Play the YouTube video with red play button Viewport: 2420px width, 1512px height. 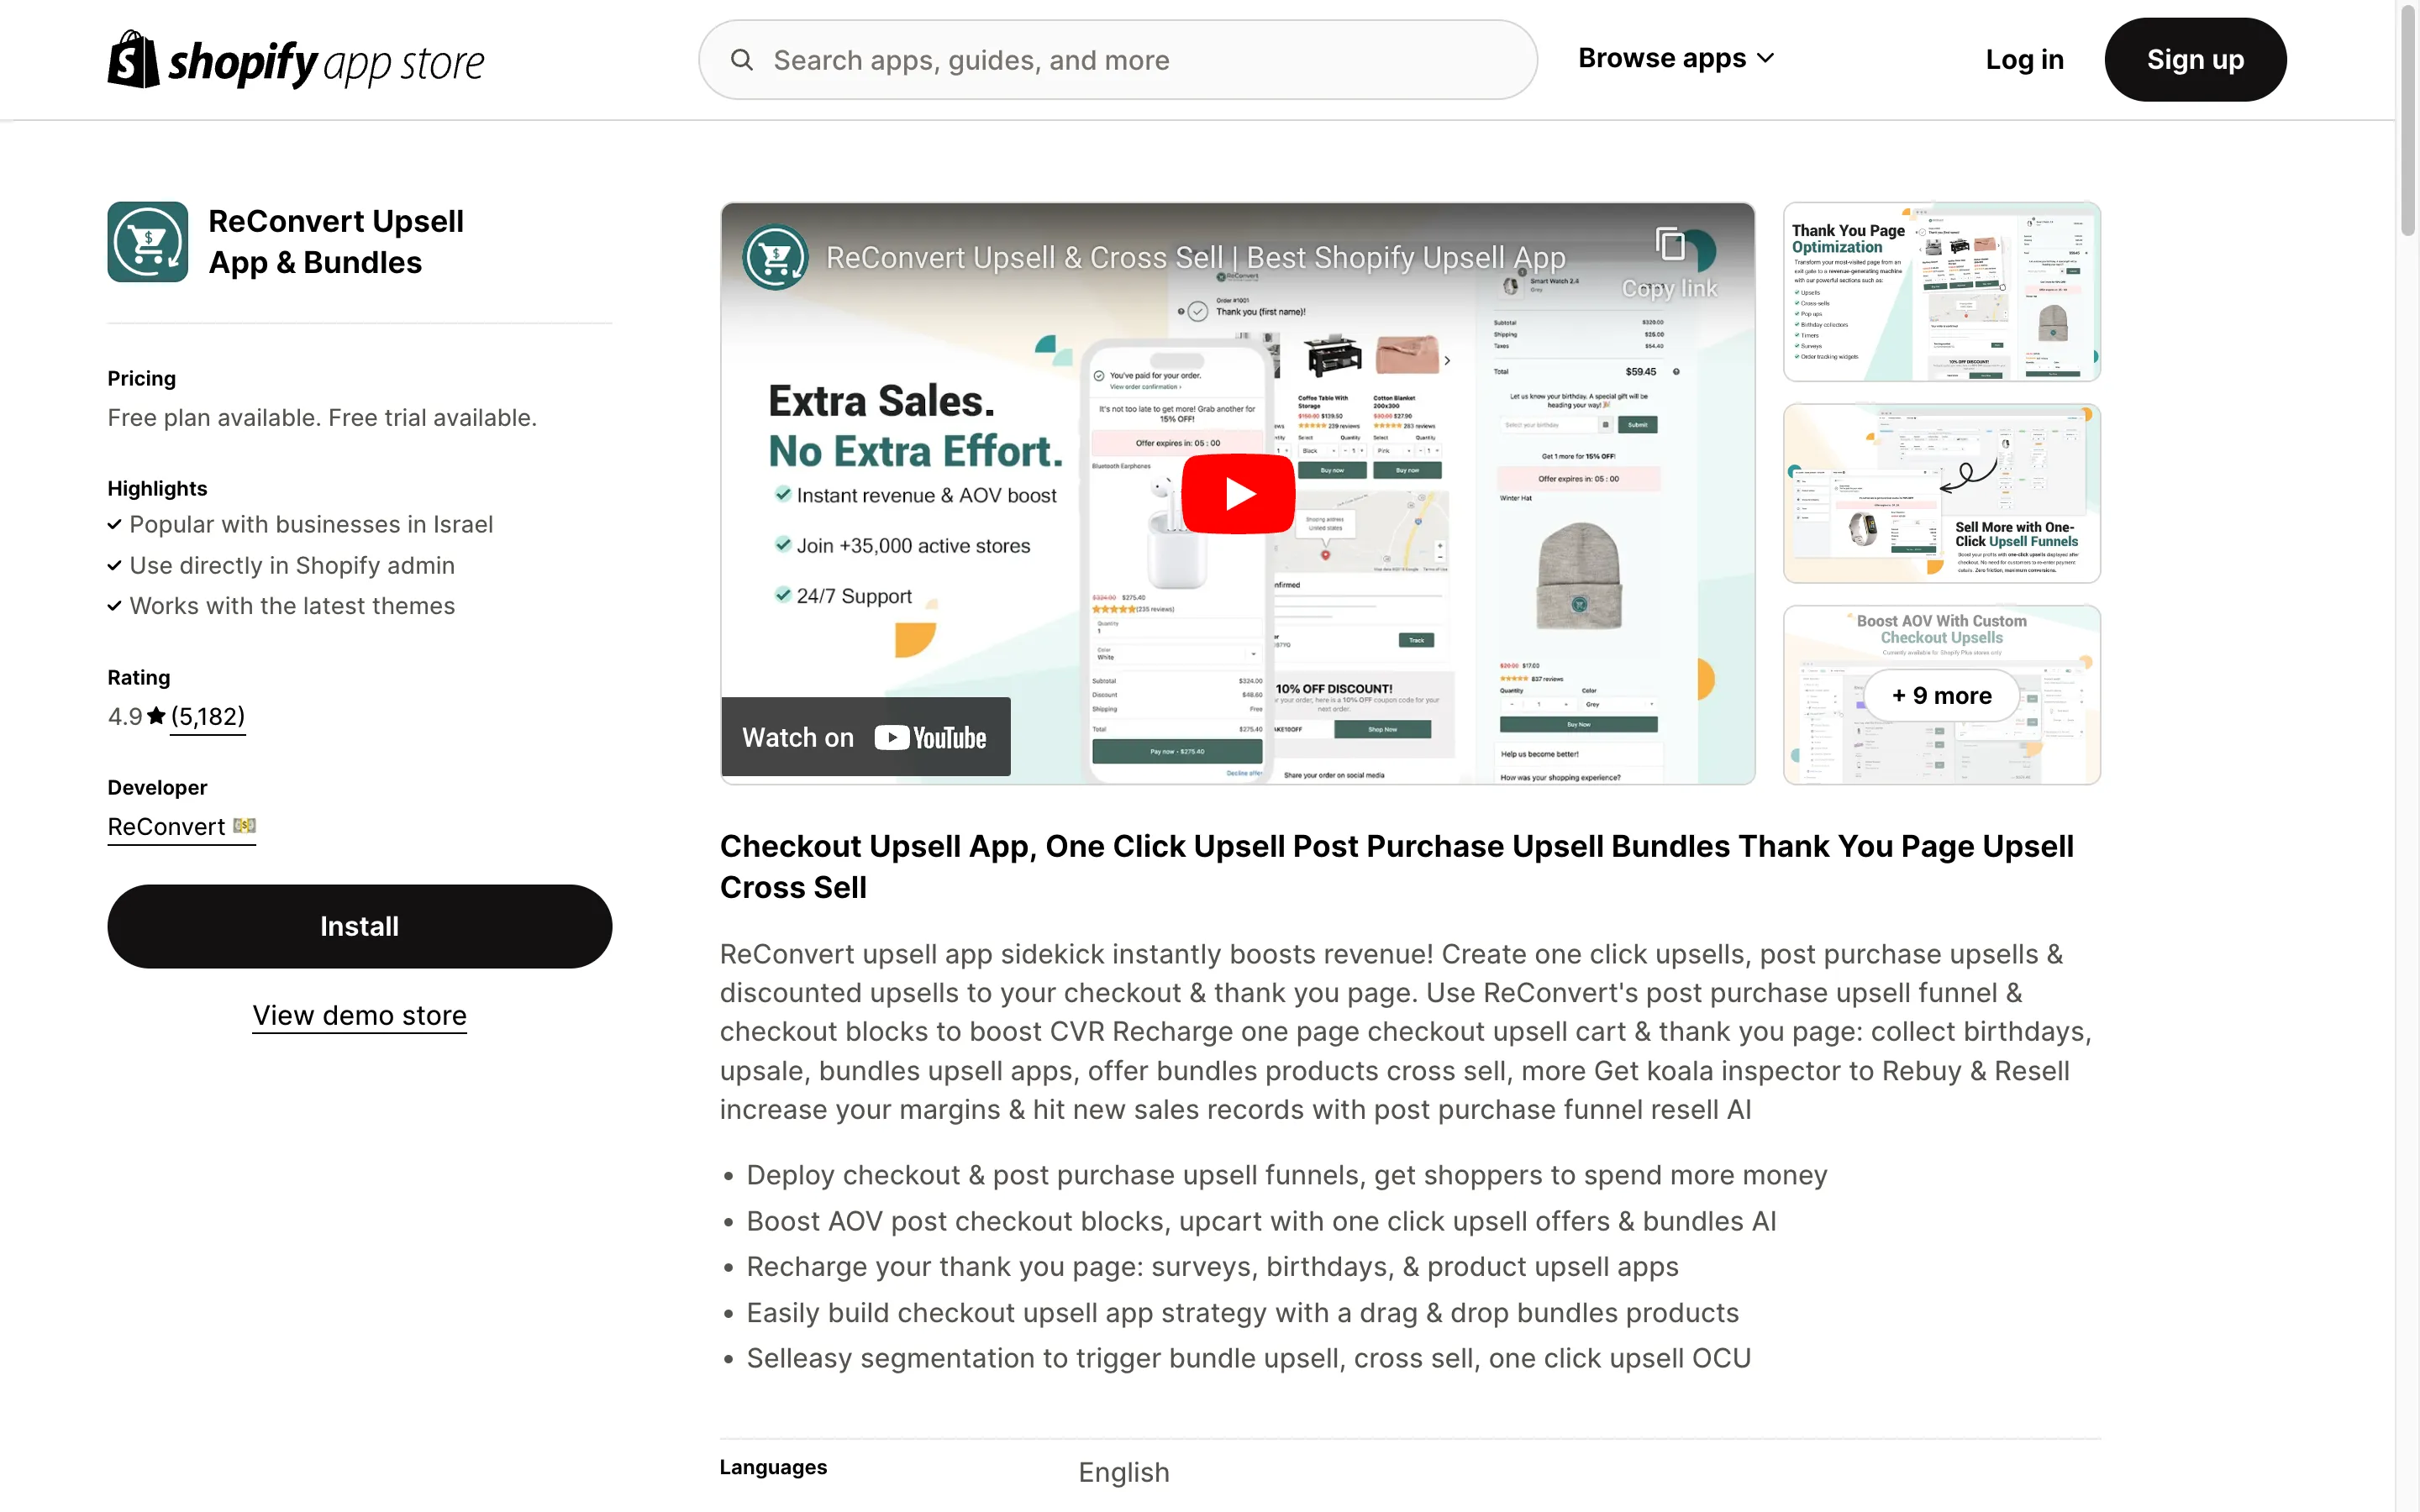click(1238, 494)
